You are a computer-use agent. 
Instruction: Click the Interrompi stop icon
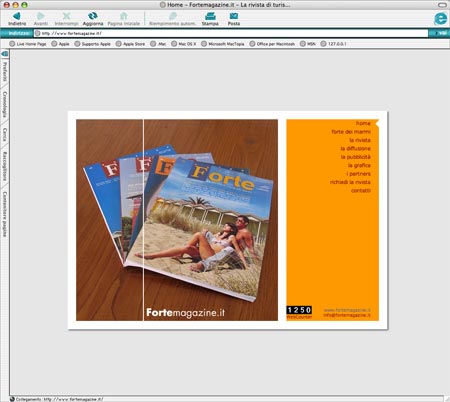coord(66,16)
